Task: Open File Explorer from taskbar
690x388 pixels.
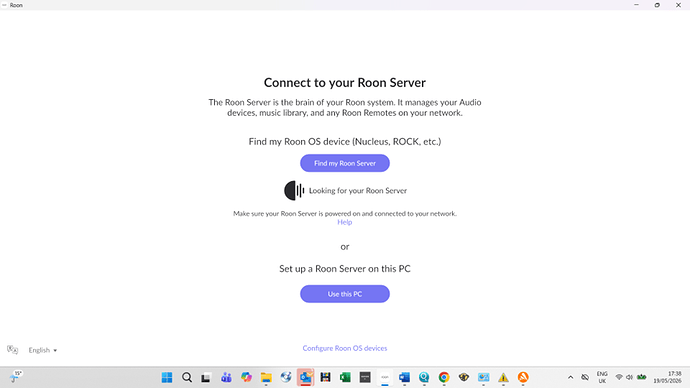Action: coord(266,377)
